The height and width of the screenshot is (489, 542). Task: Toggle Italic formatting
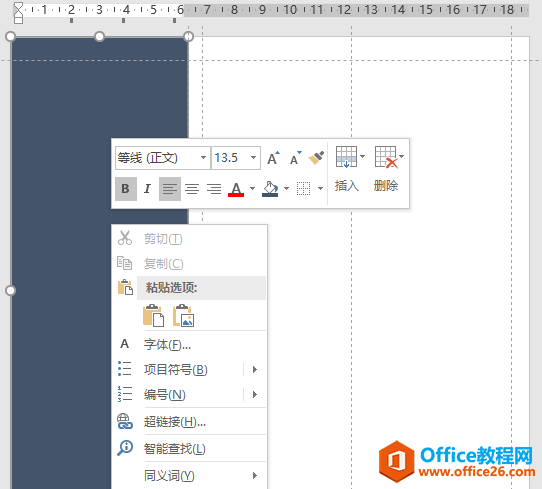[x=148, y=189]
